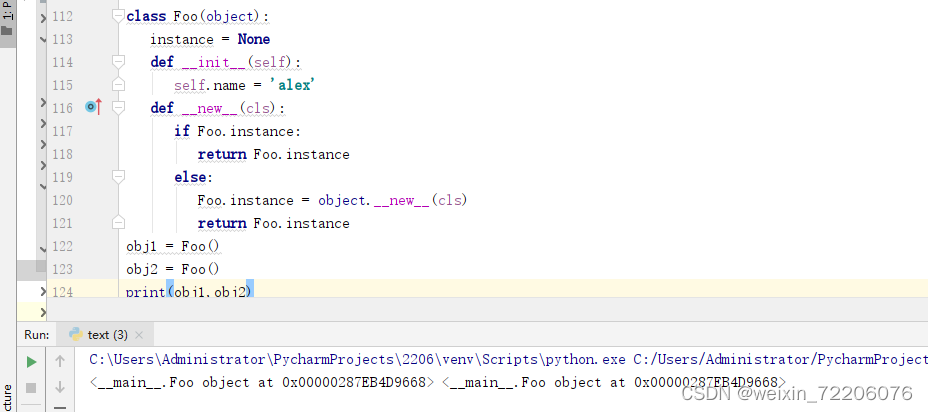928x412 pixels.
Task: Click the down arrow in the Run panel
Action: click(60, 388)
